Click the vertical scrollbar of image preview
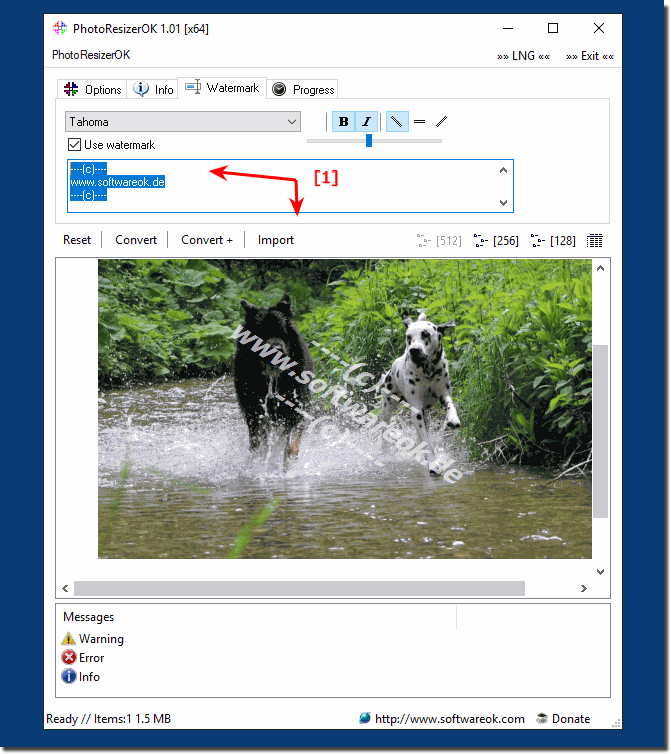Screen dimensions: 671x754 click(600, 431)
